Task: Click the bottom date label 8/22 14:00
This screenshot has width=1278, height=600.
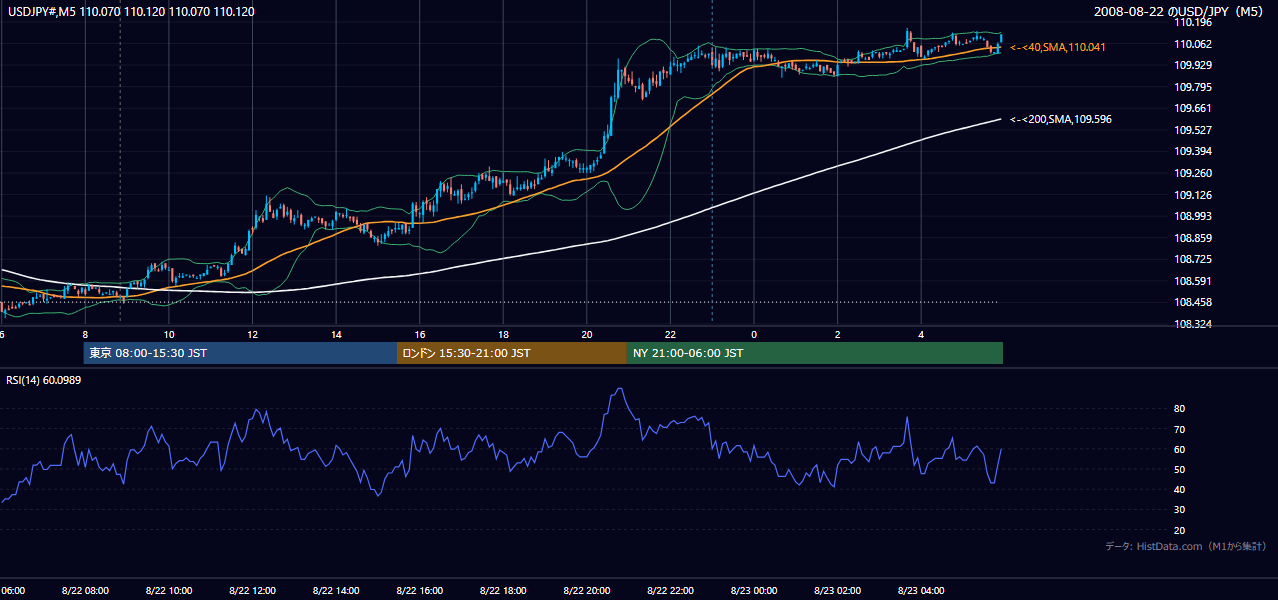Action: click(x=336, y=590)
